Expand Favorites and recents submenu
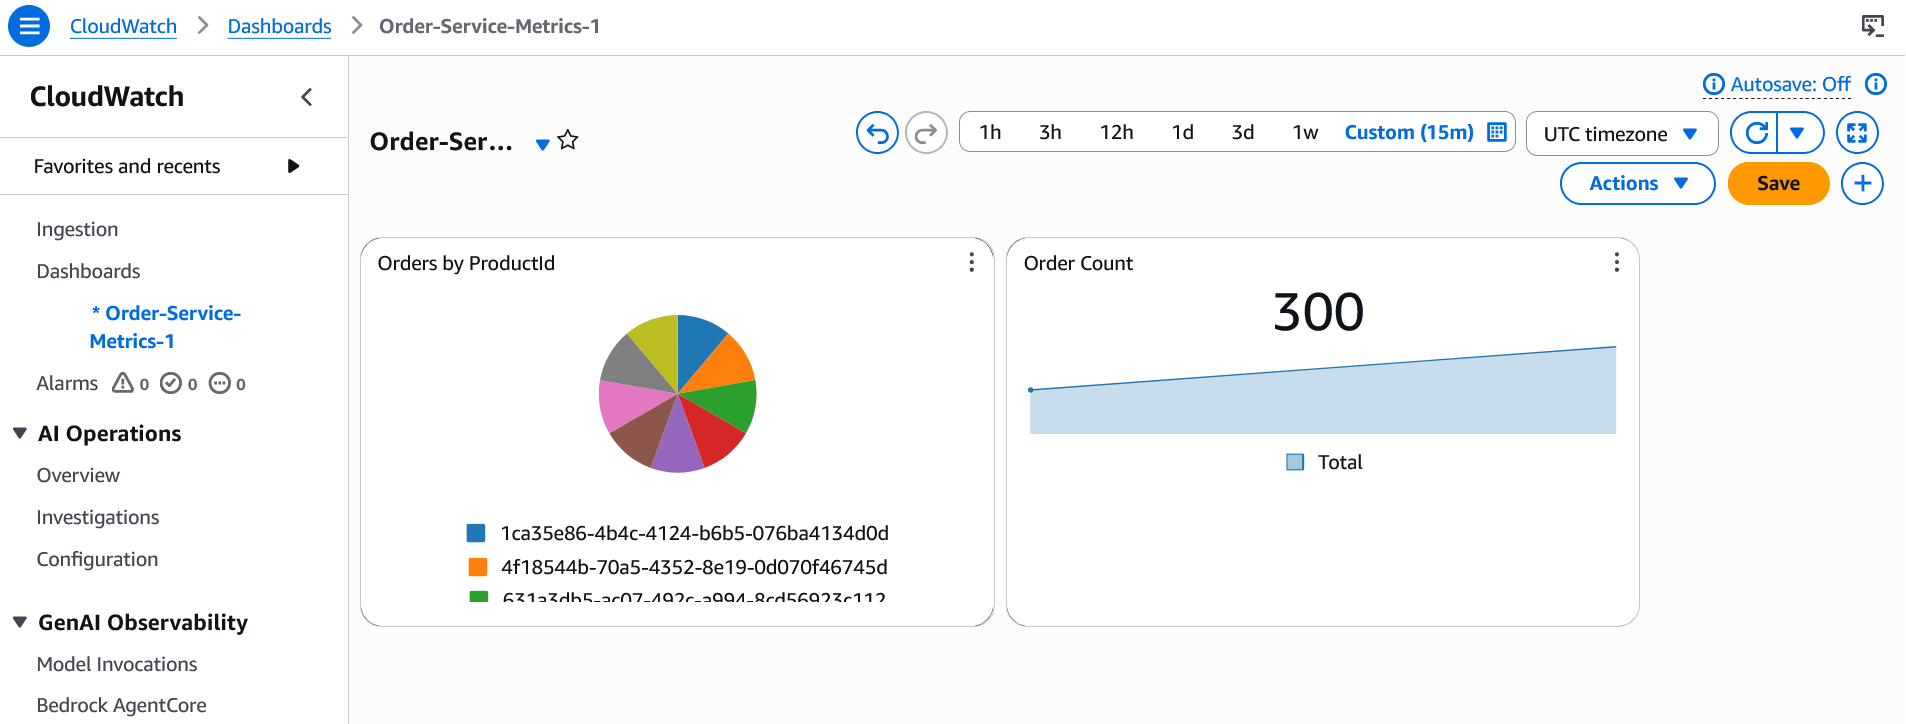 point(293,166)
